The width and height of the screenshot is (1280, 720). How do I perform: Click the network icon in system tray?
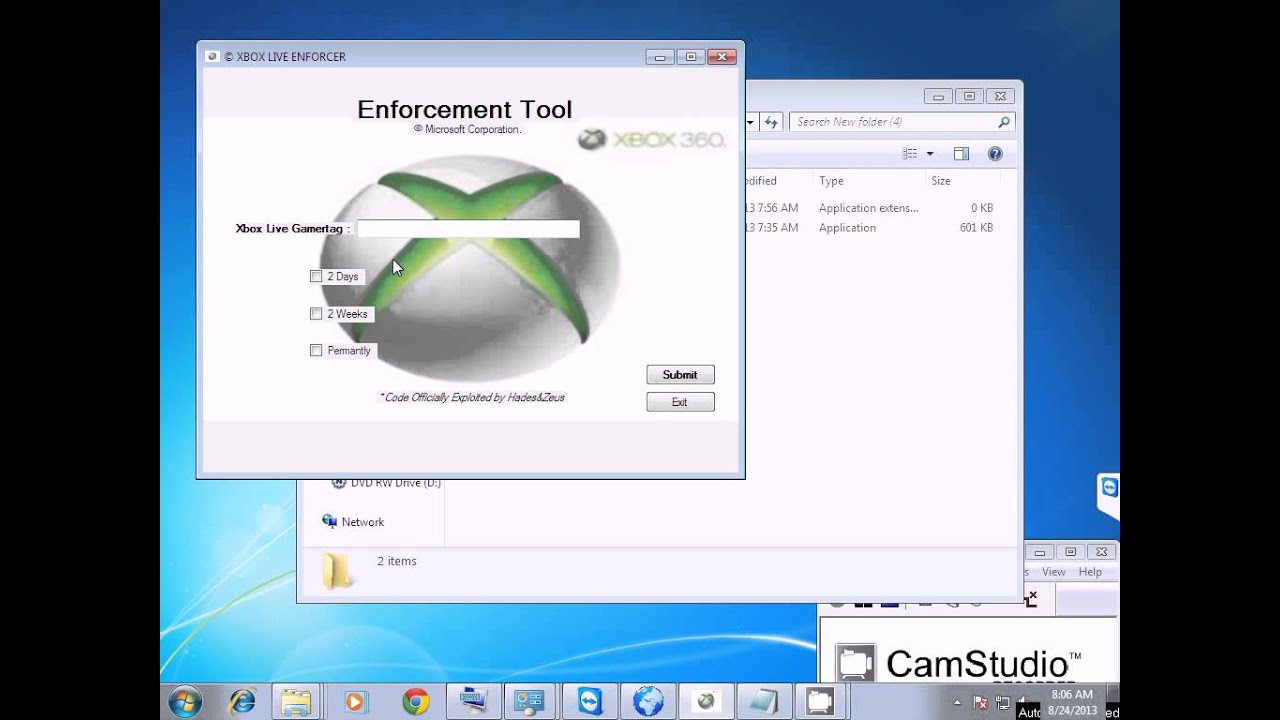pyautogui.click(x=1003, y=702)
